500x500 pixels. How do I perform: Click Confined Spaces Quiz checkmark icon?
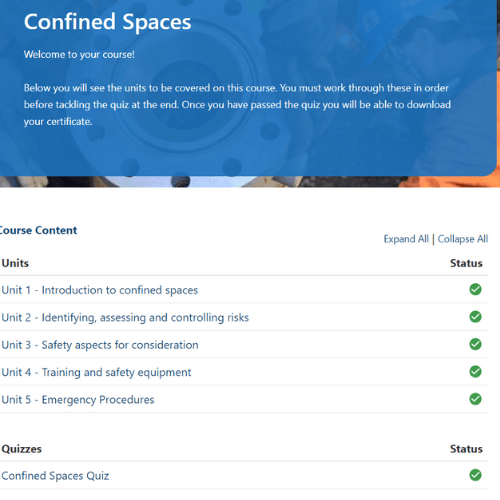pos(475,475)
